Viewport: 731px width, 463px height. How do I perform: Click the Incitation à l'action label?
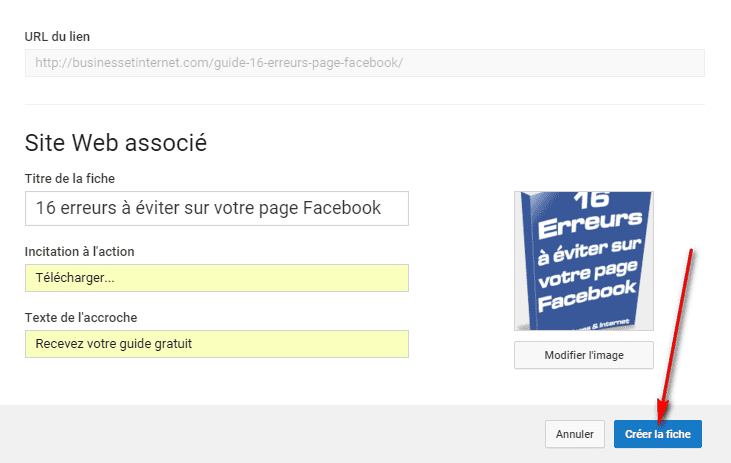pos(79,252)
